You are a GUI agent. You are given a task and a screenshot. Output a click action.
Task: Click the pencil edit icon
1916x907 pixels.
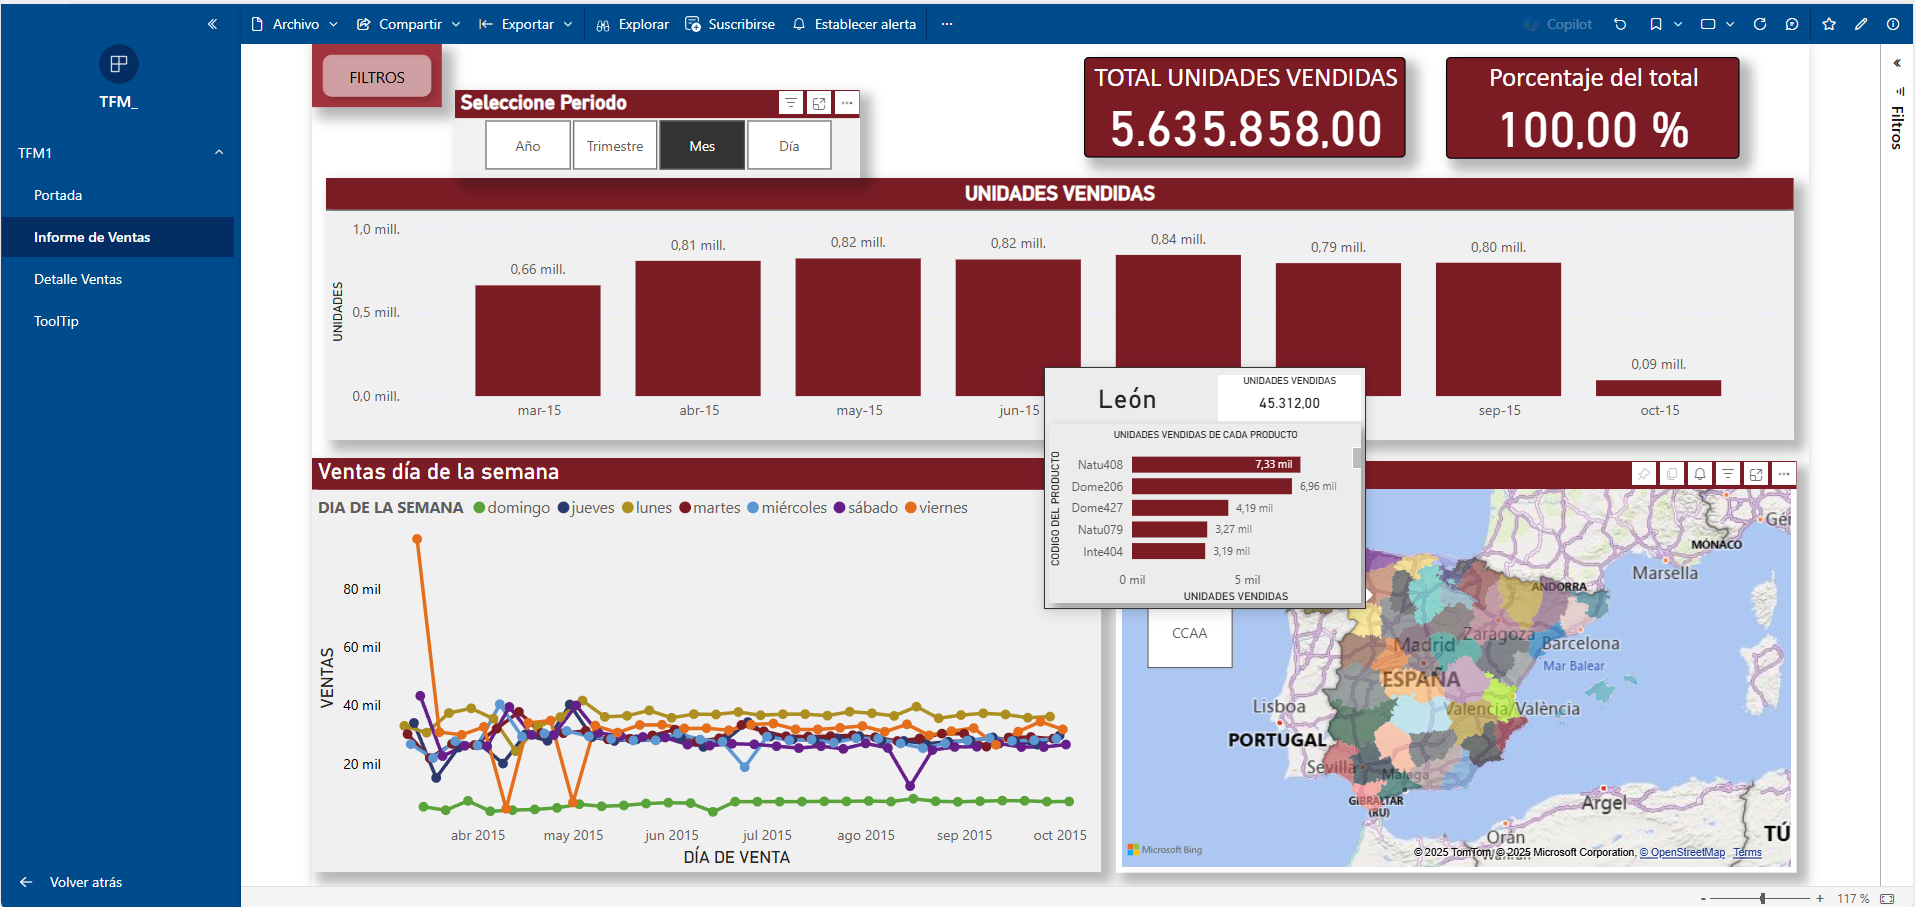[1861, 24]
